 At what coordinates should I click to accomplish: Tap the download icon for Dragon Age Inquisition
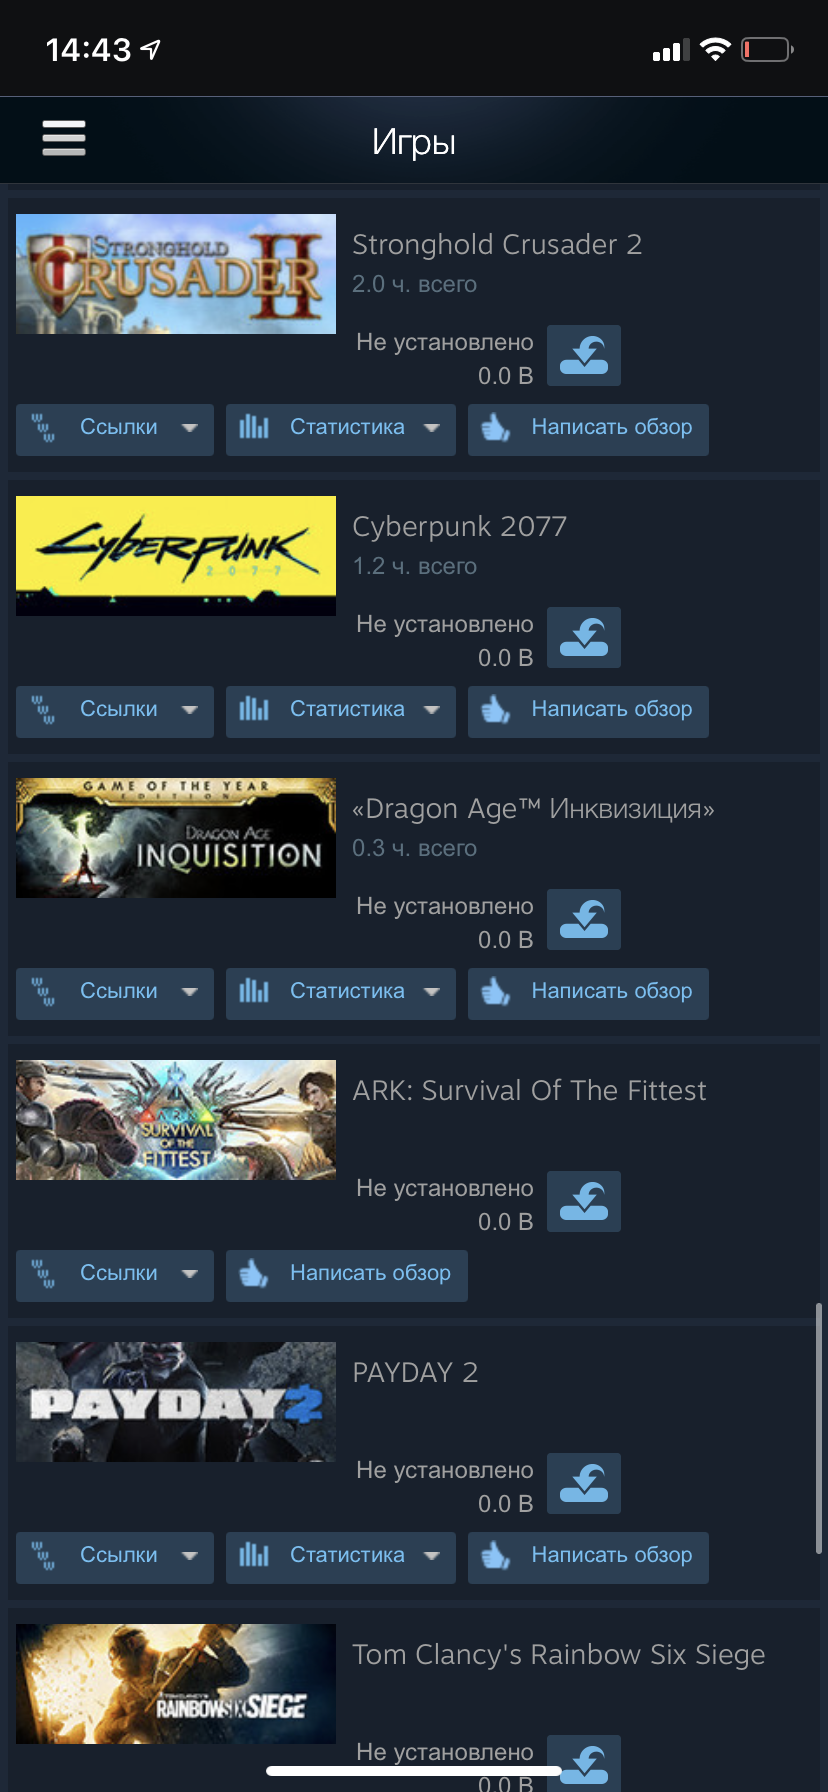tap(584, 919)
